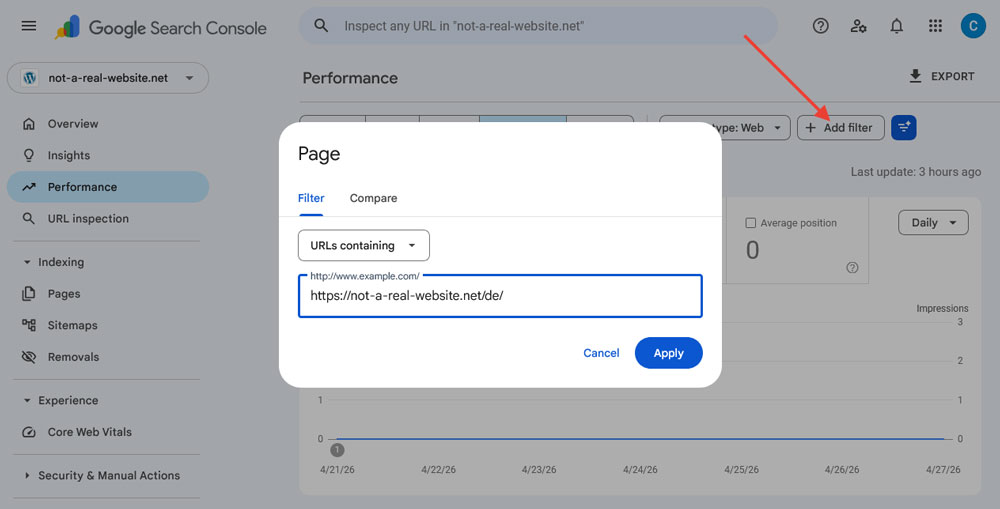Screen dimensions: 1000x509
Task: Click the Add filter button
Action: click(841, 128)
